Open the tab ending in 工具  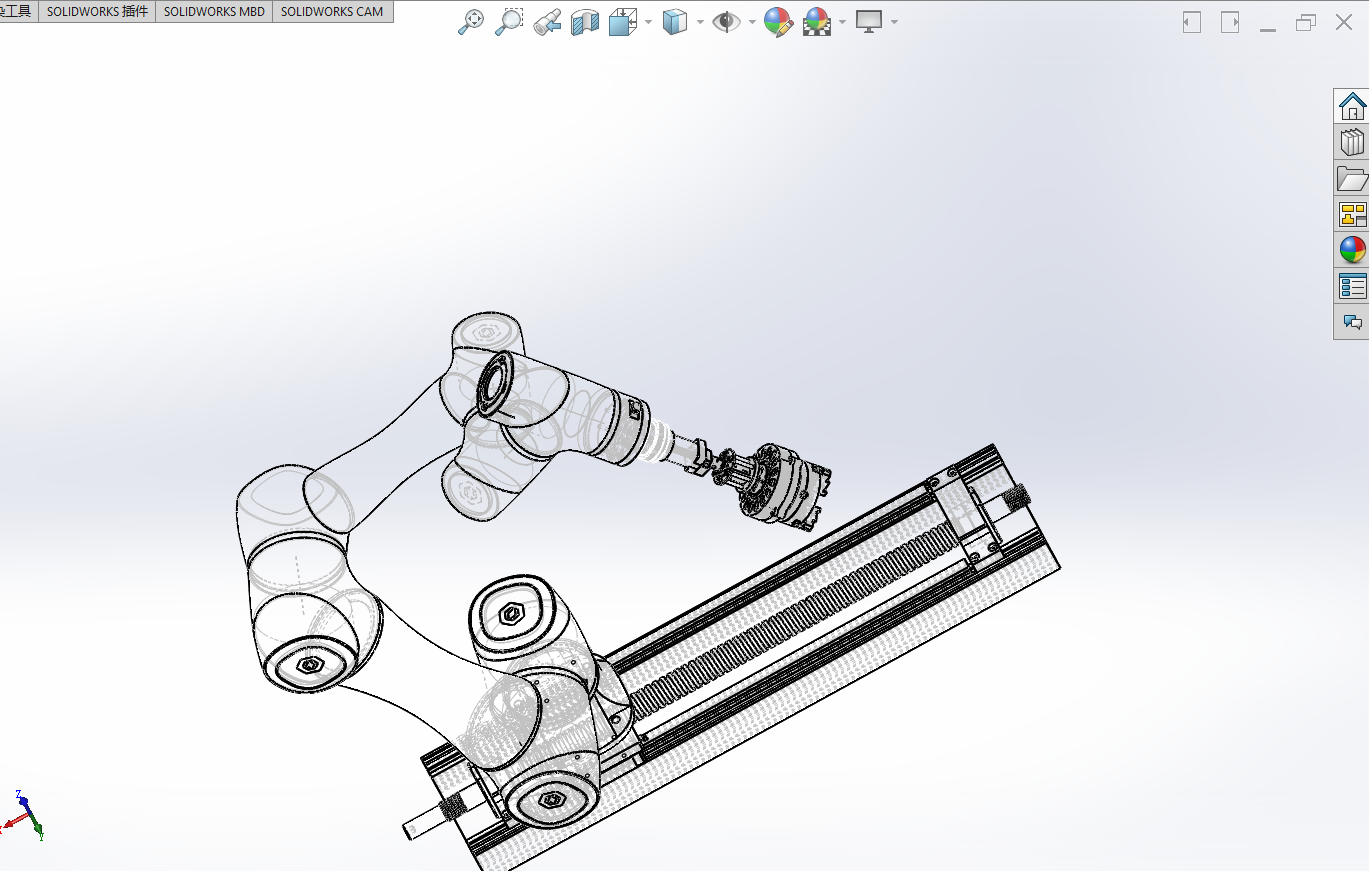coord(19,12)
